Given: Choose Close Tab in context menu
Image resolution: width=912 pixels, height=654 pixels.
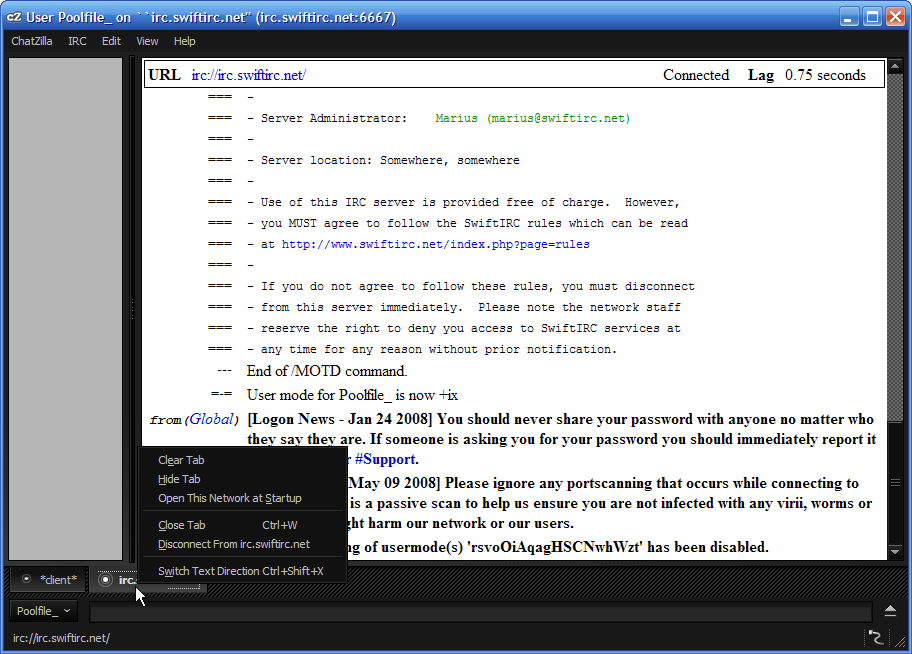Looking at the screenshot, I should 242,525.
